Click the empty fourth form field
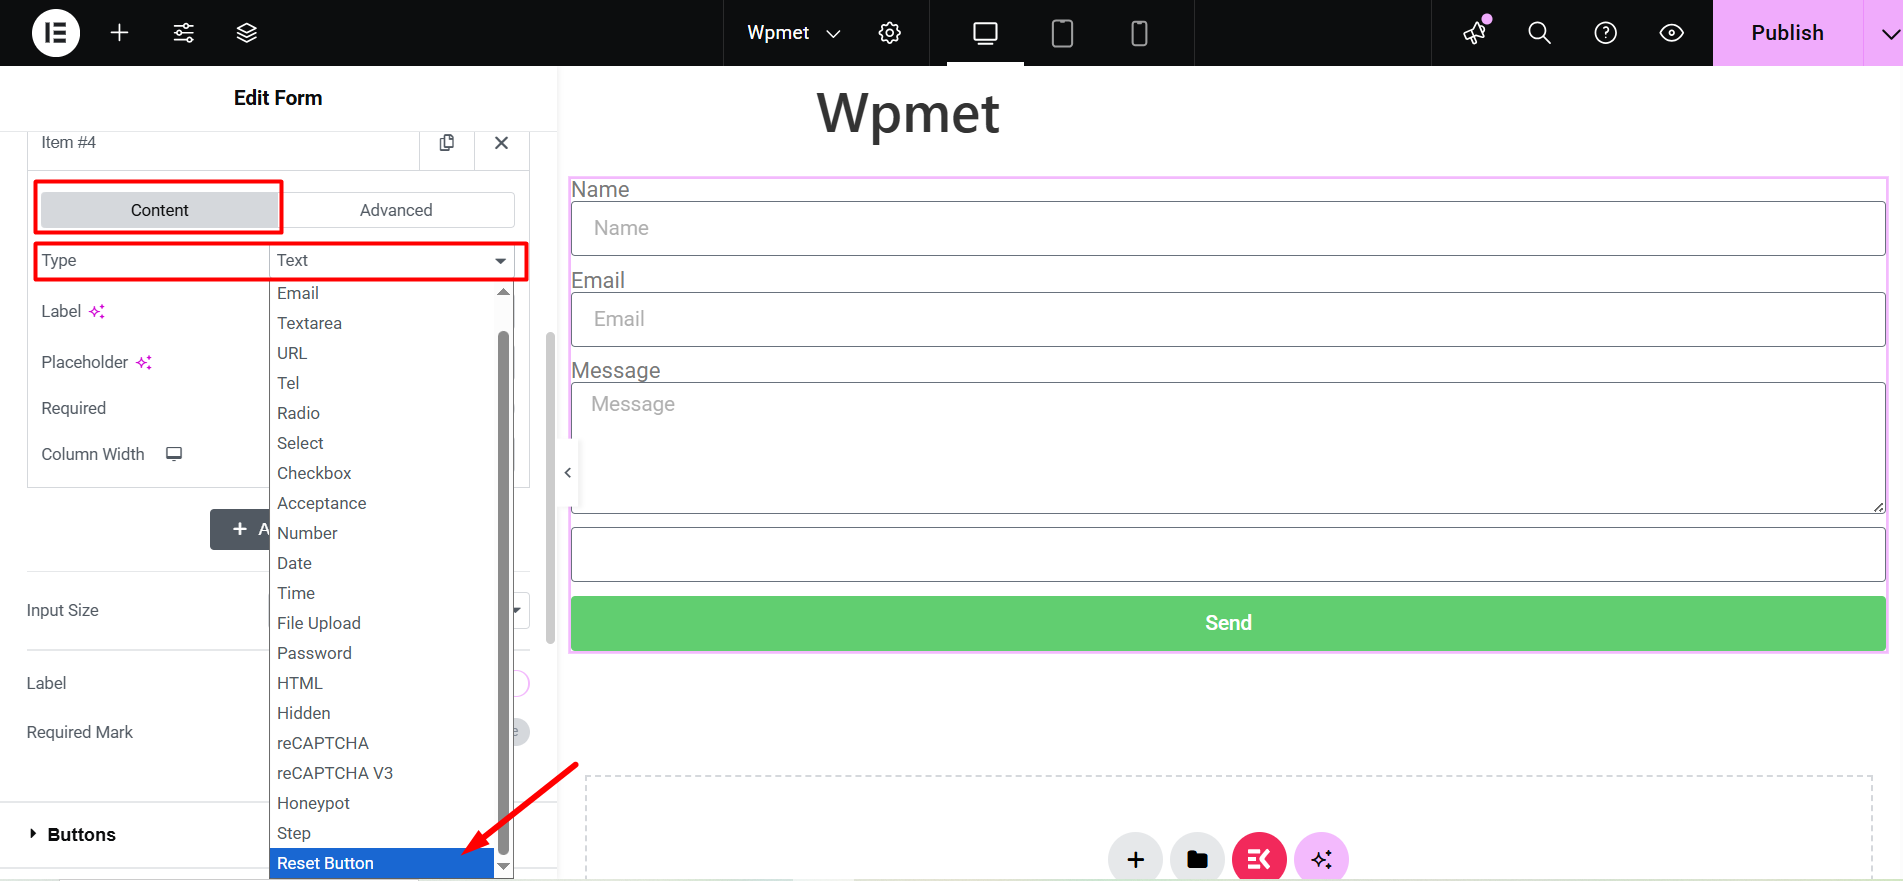The width and height of the screenshot is (1903, 881). click(1228, 555)
